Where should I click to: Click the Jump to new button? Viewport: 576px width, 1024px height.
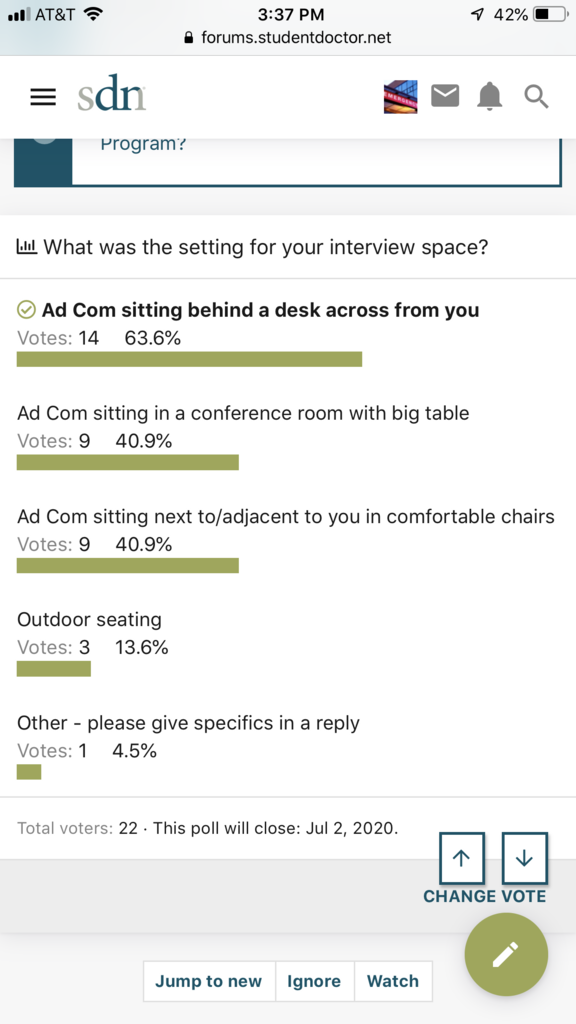click(209, 981)
